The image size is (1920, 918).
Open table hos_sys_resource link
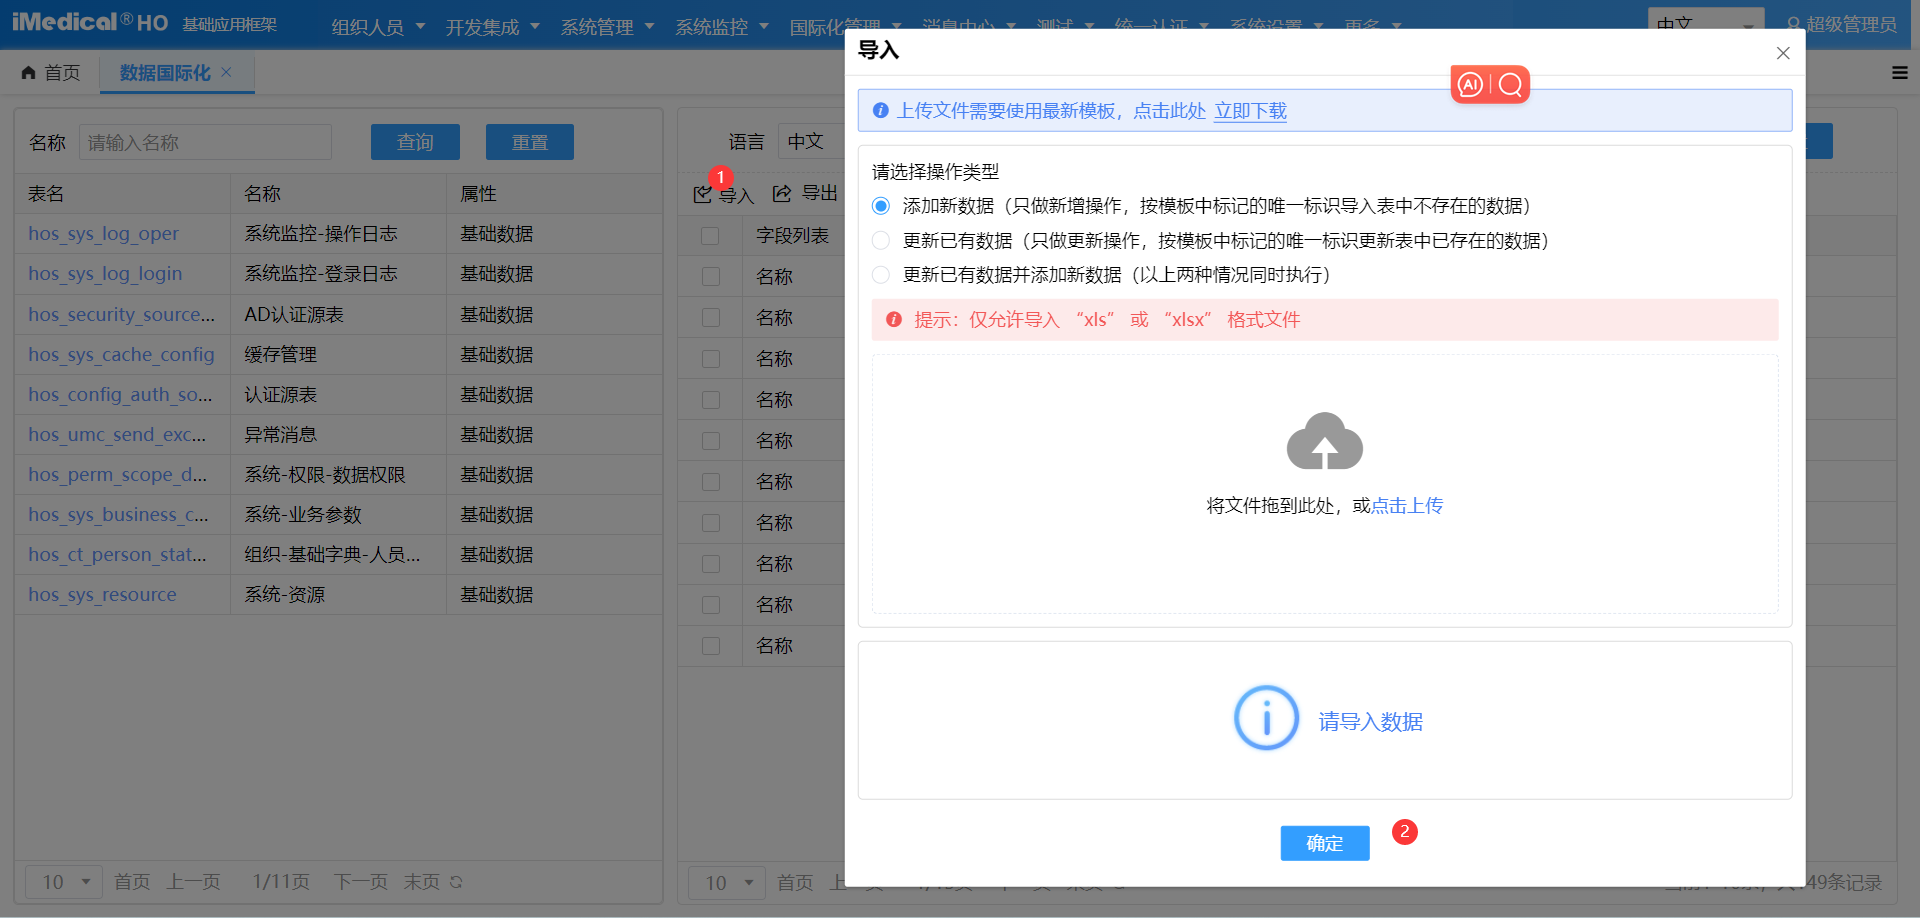click(102, 595)
